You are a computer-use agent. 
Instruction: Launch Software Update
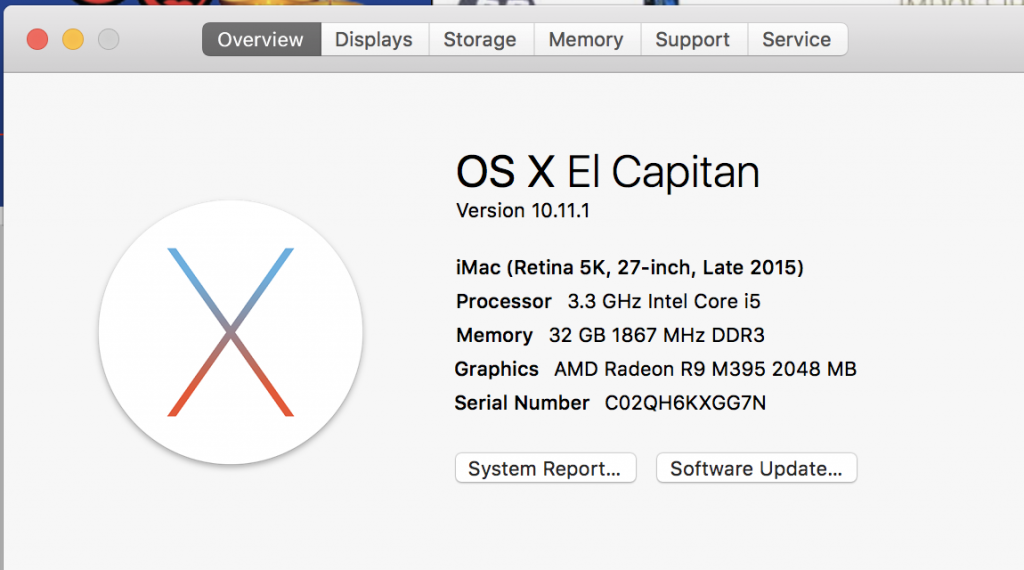[756, 468]
